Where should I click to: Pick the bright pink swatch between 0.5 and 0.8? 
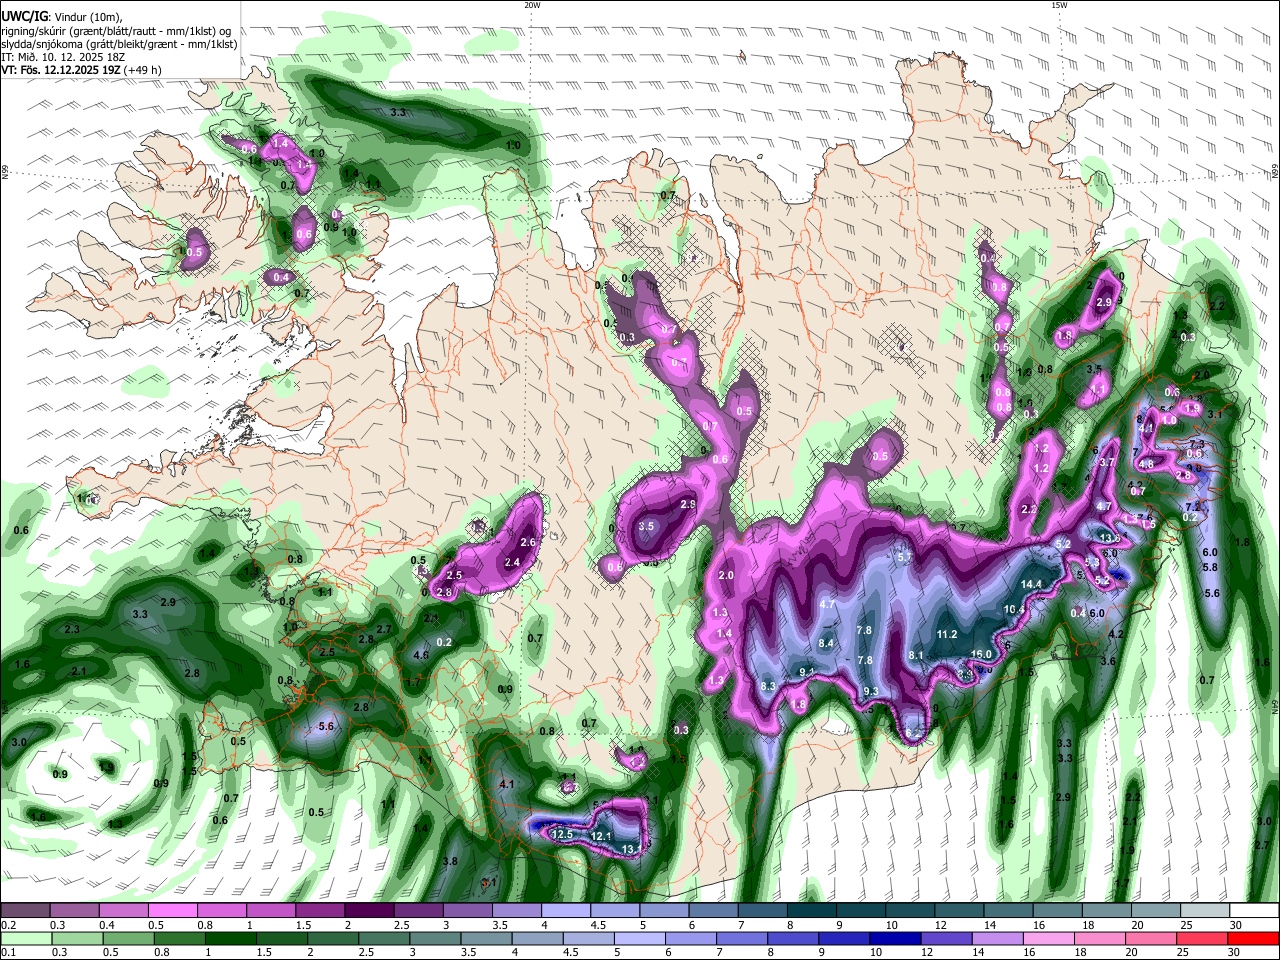click(x=172, y=910)
